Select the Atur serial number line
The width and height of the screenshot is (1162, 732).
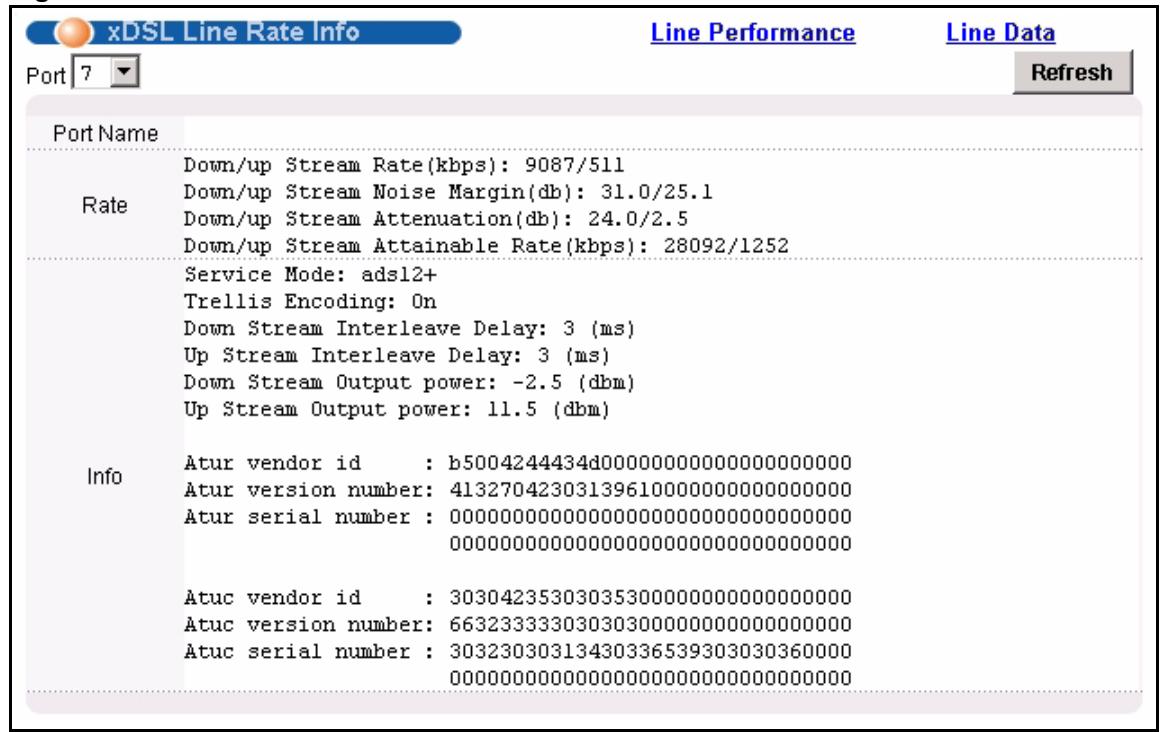pyautogui.click(x=518, y=517)
